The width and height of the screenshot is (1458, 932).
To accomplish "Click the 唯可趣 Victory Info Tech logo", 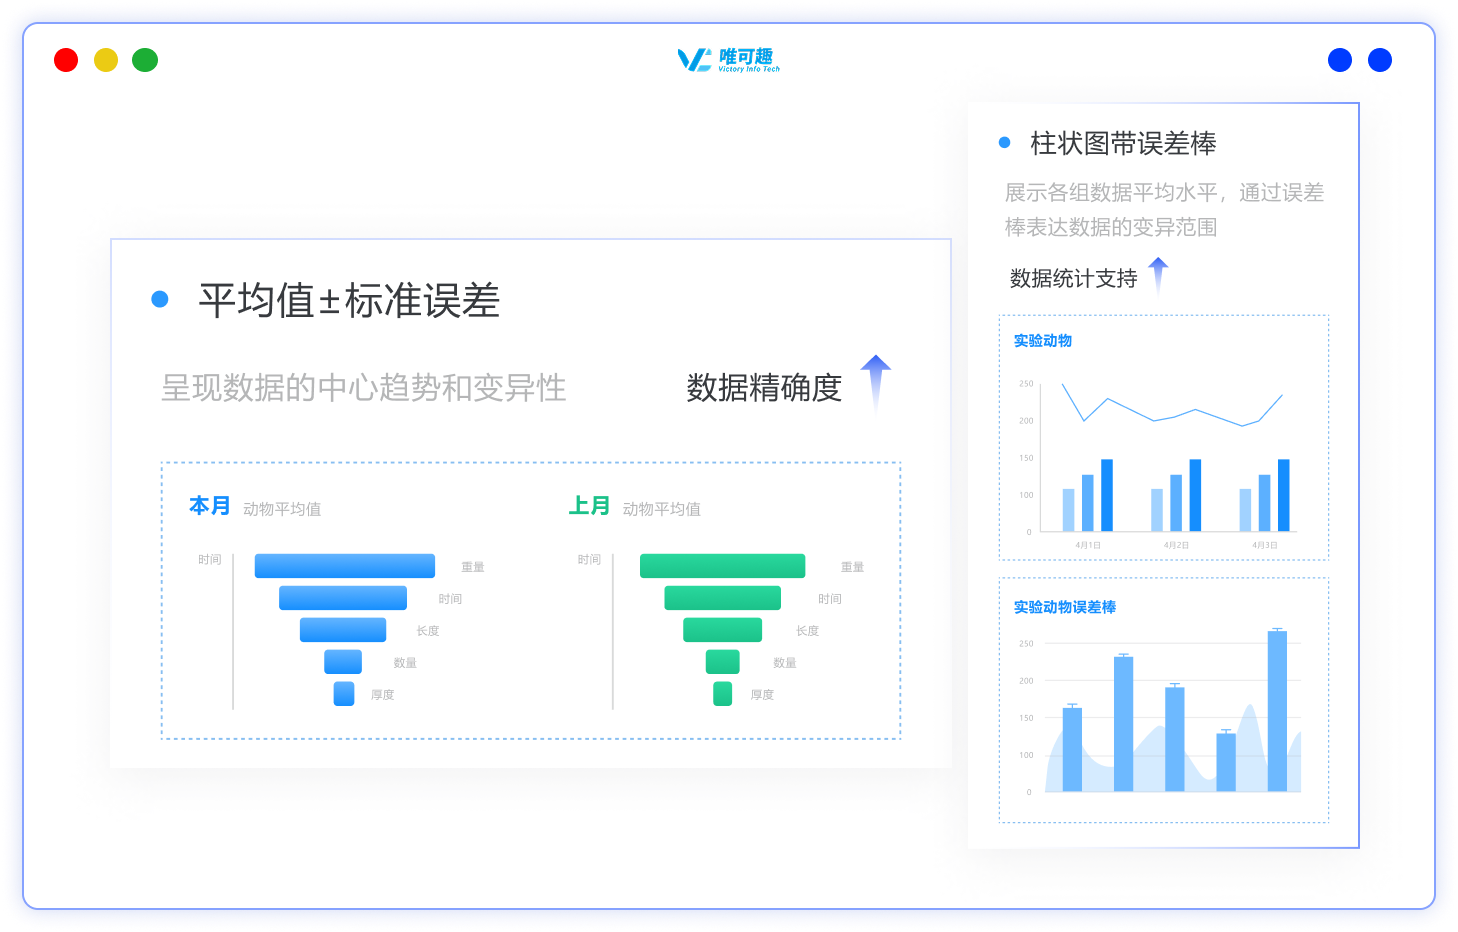I will click(729, 60).
